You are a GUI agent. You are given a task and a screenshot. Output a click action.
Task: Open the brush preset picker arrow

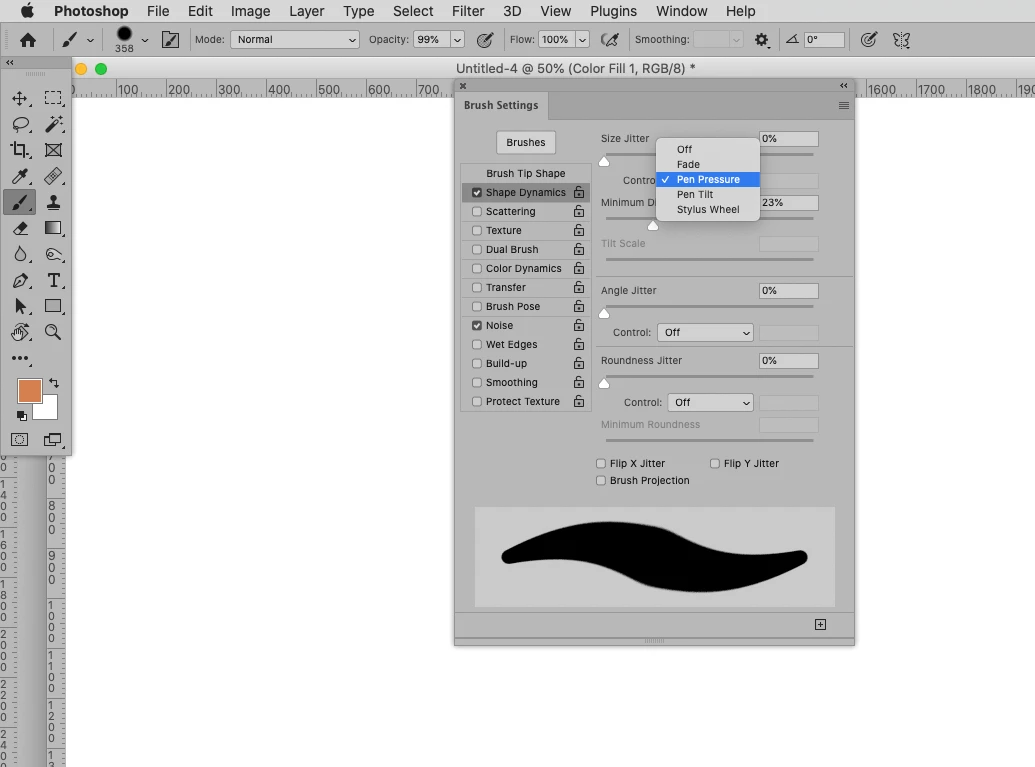tap(145, 40)
